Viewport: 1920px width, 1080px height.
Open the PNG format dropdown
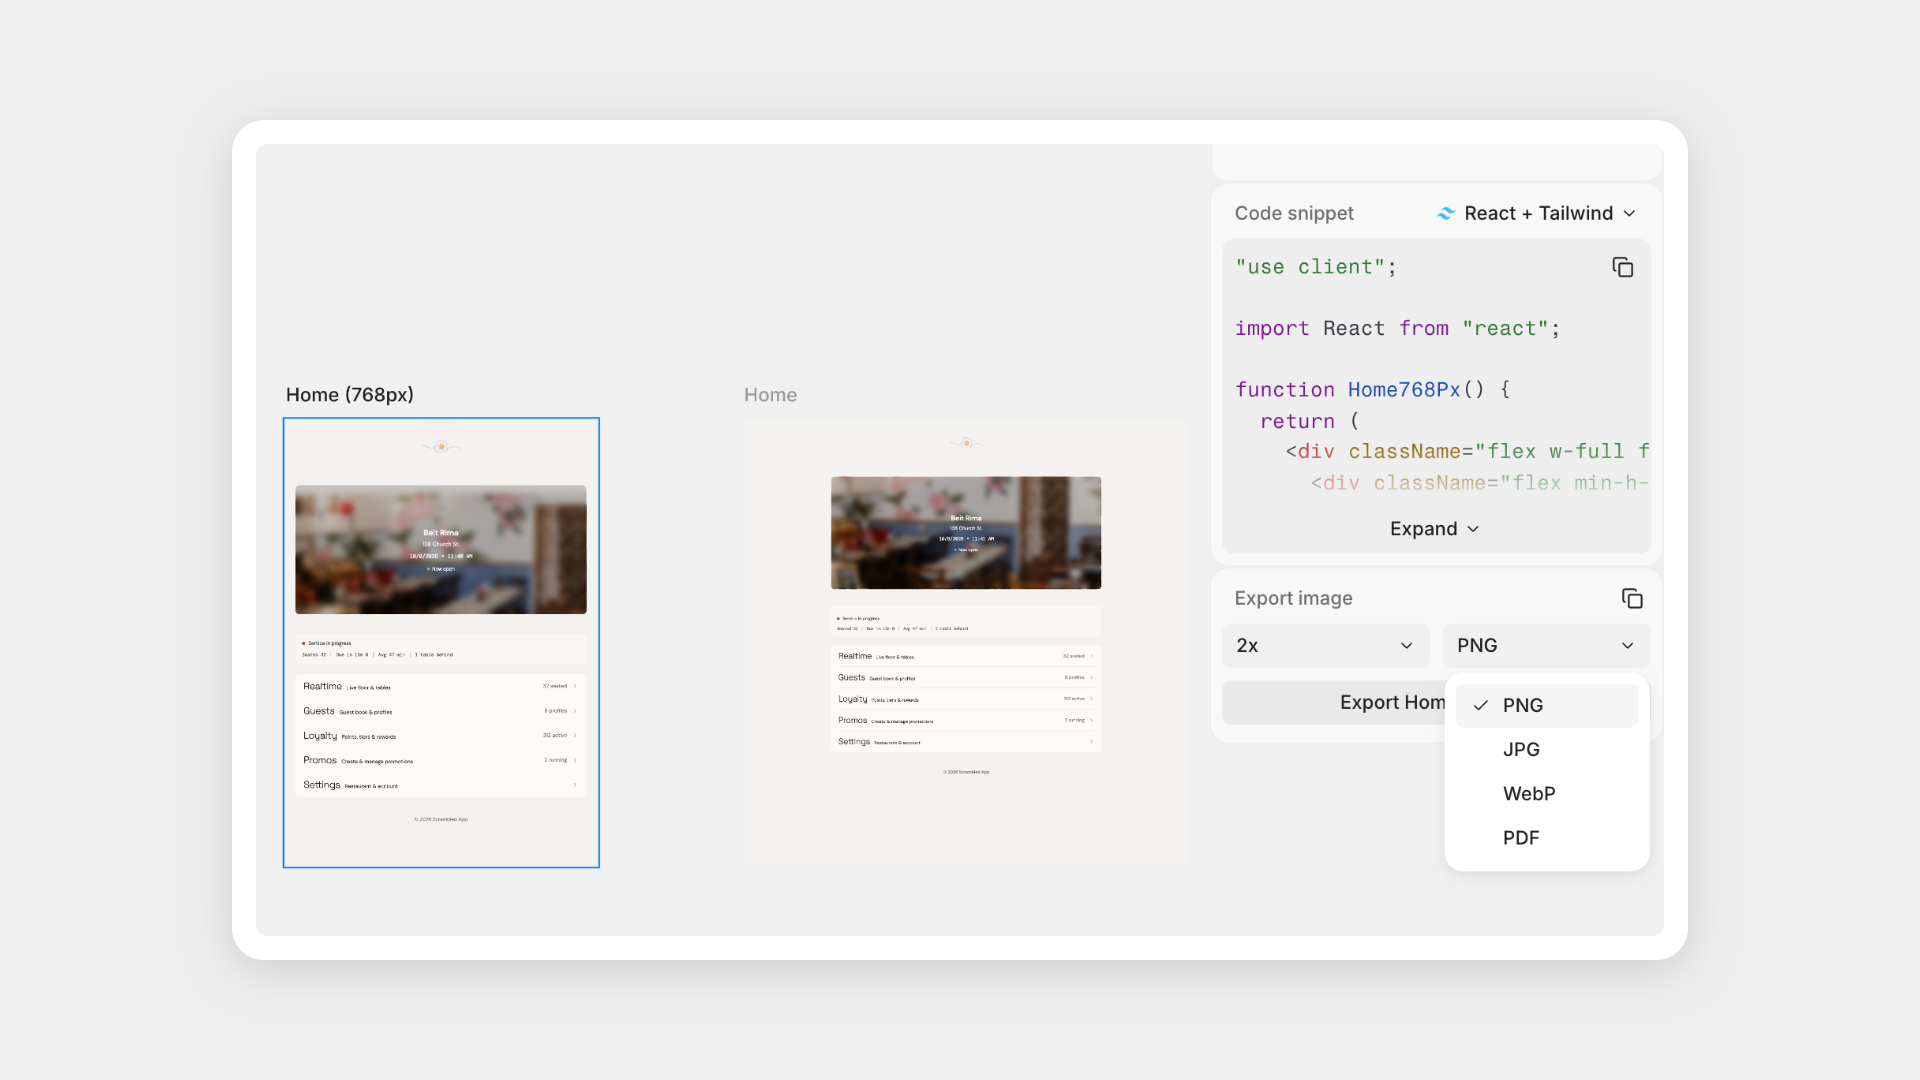click(1546, 646)
